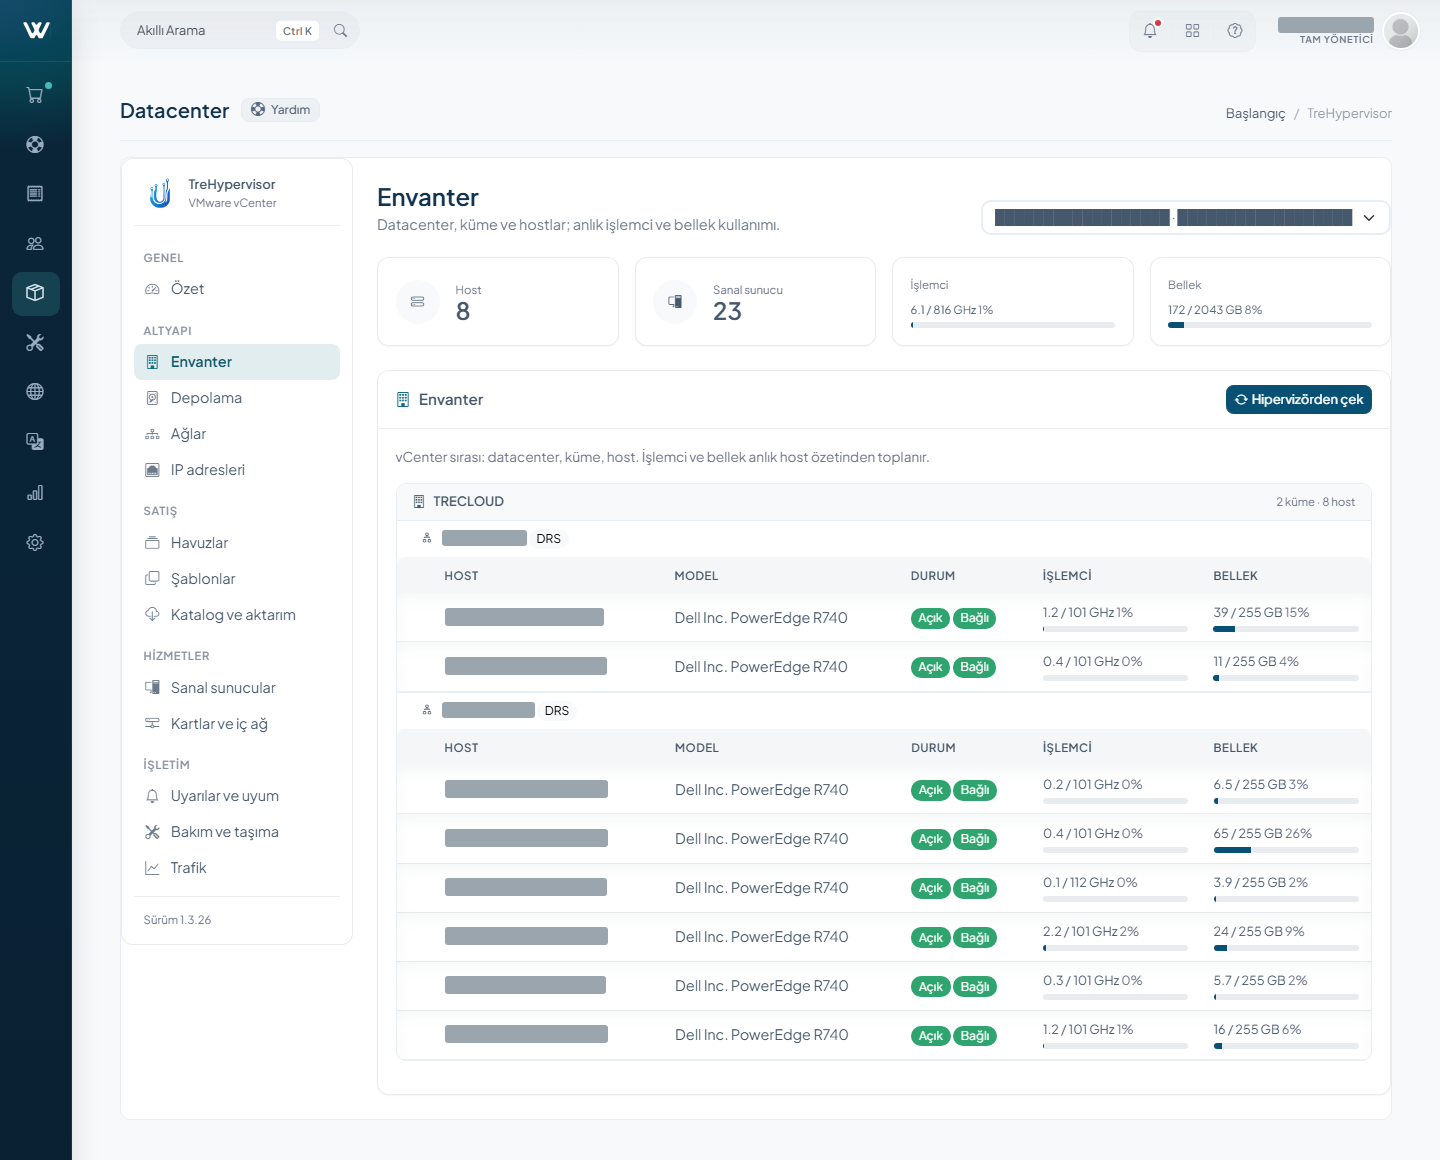Click the W logo at top left
This screenshot has width=1440, height=1160.
click(x=36, y=30)
